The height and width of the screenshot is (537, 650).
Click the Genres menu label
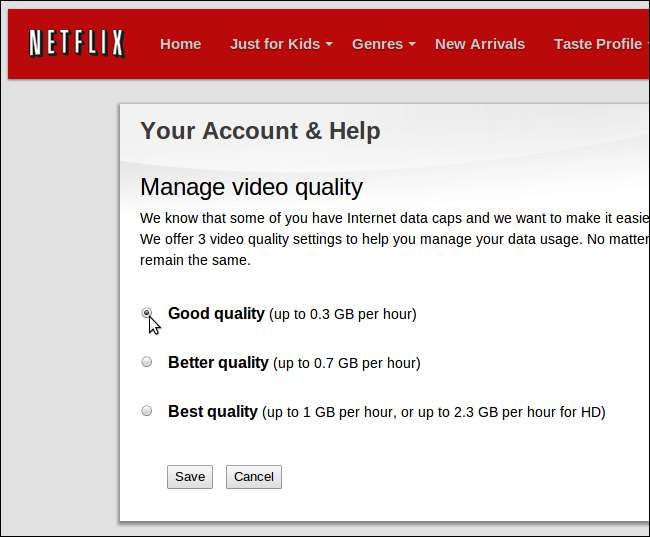click(377, 44)
